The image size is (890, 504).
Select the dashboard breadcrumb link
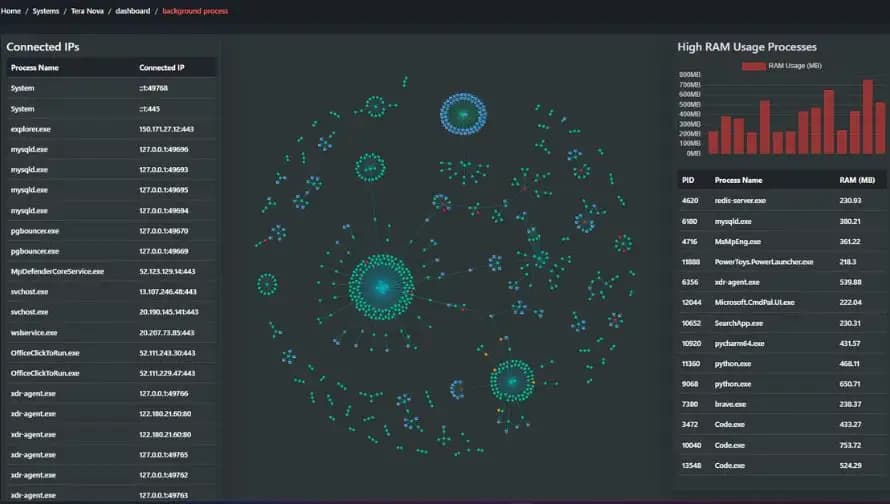[132, 11]
